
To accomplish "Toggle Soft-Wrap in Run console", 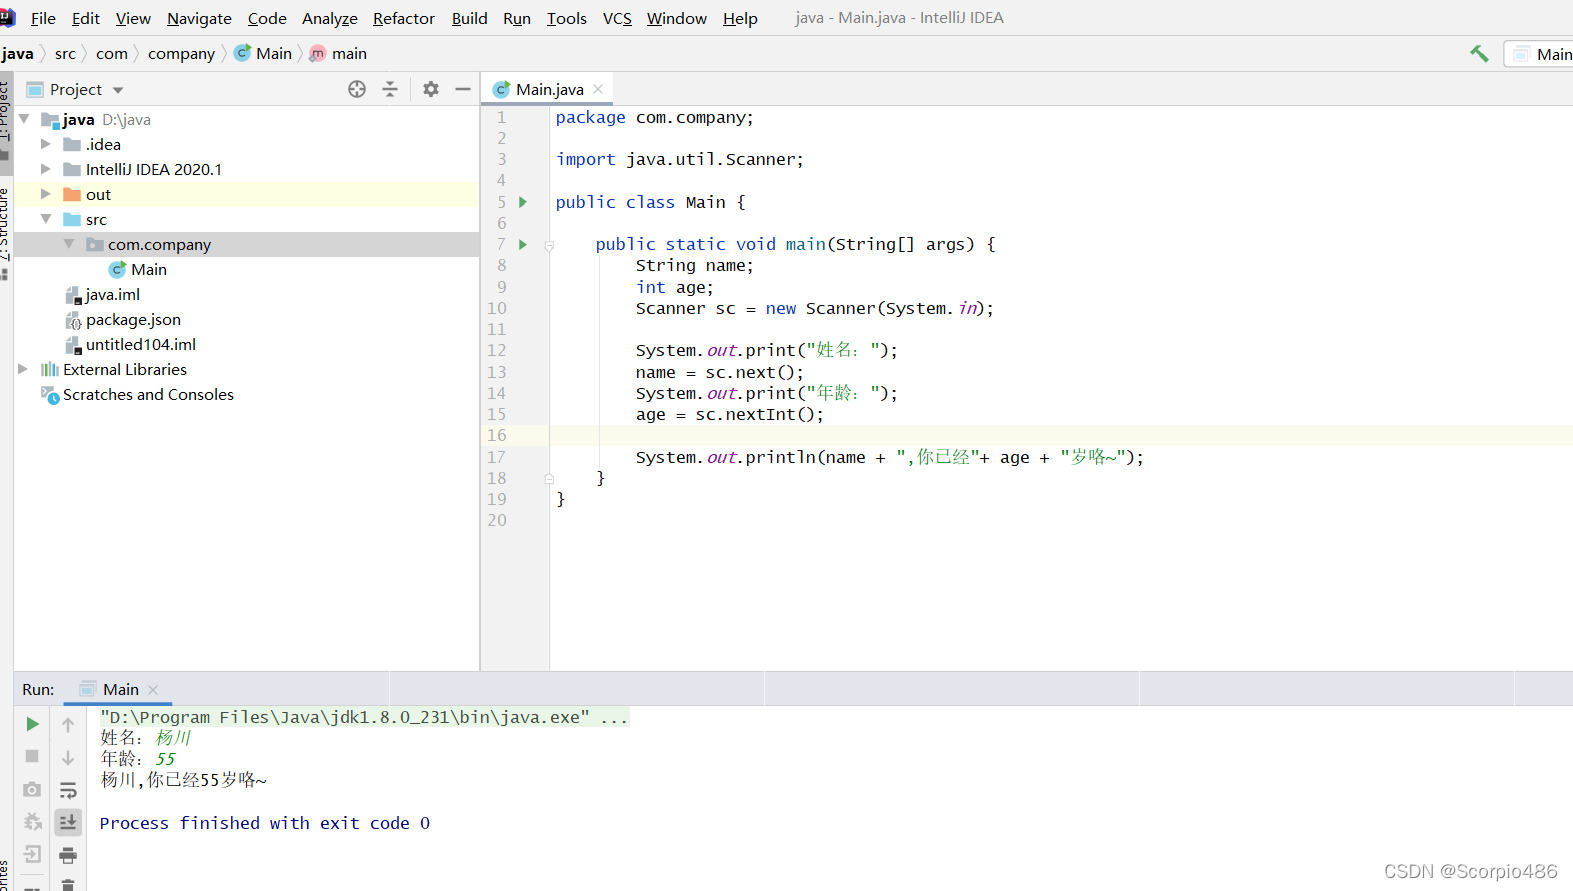I will click(x=68, y=790).
